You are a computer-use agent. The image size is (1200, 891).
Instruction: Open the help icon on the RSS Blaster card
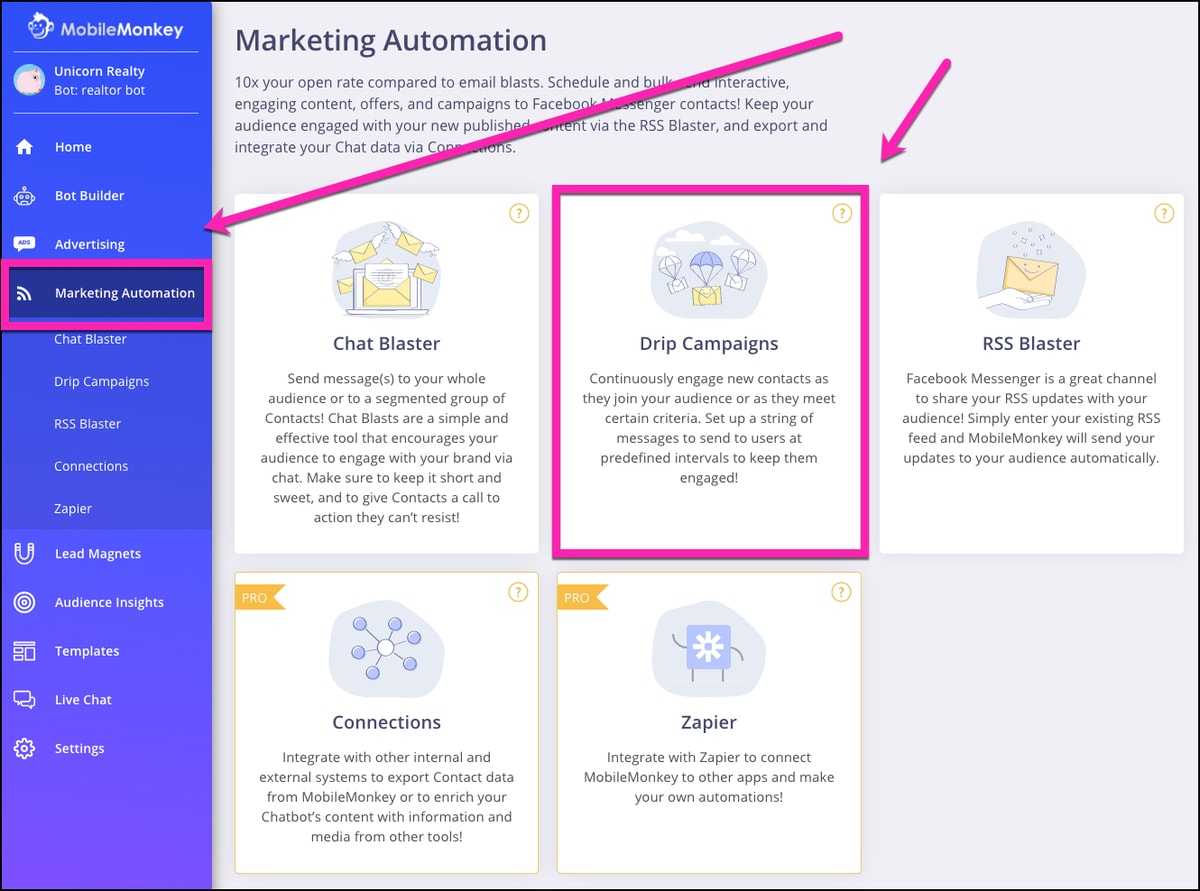click(x=1164, y=213)
